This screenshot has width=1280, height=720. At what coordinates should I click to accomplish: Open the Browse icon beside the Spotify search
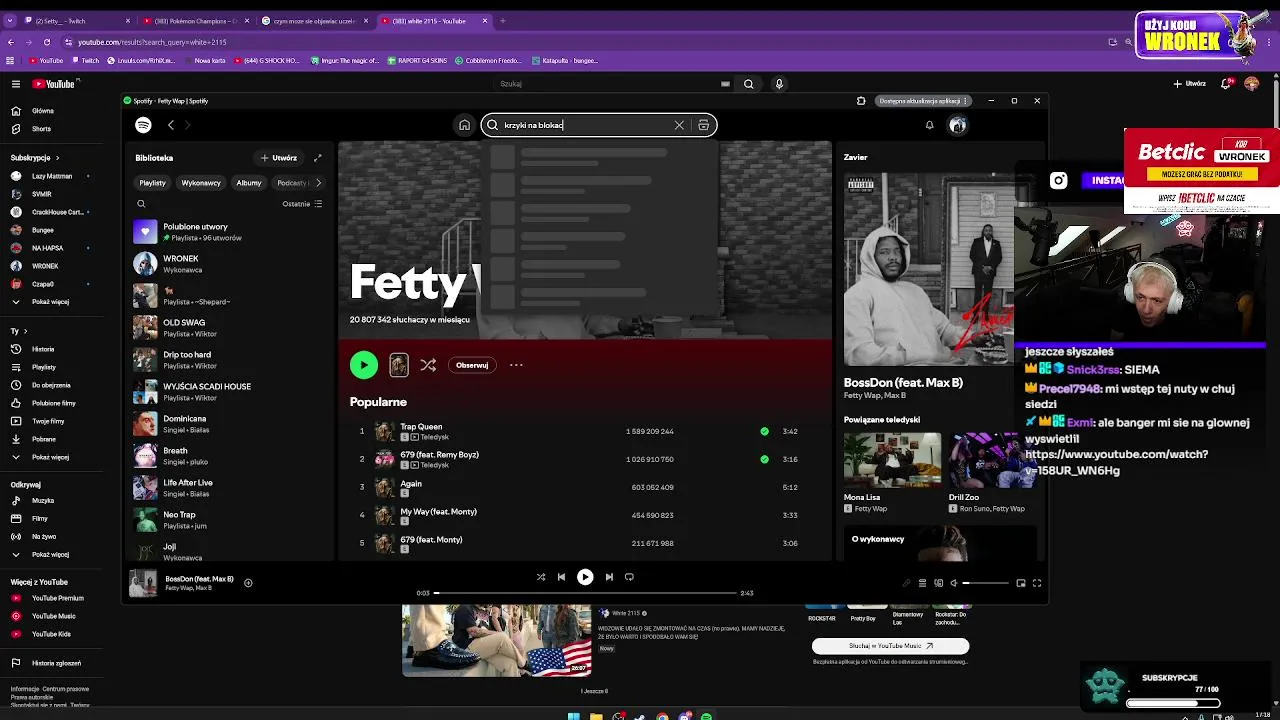click(704, 125)
